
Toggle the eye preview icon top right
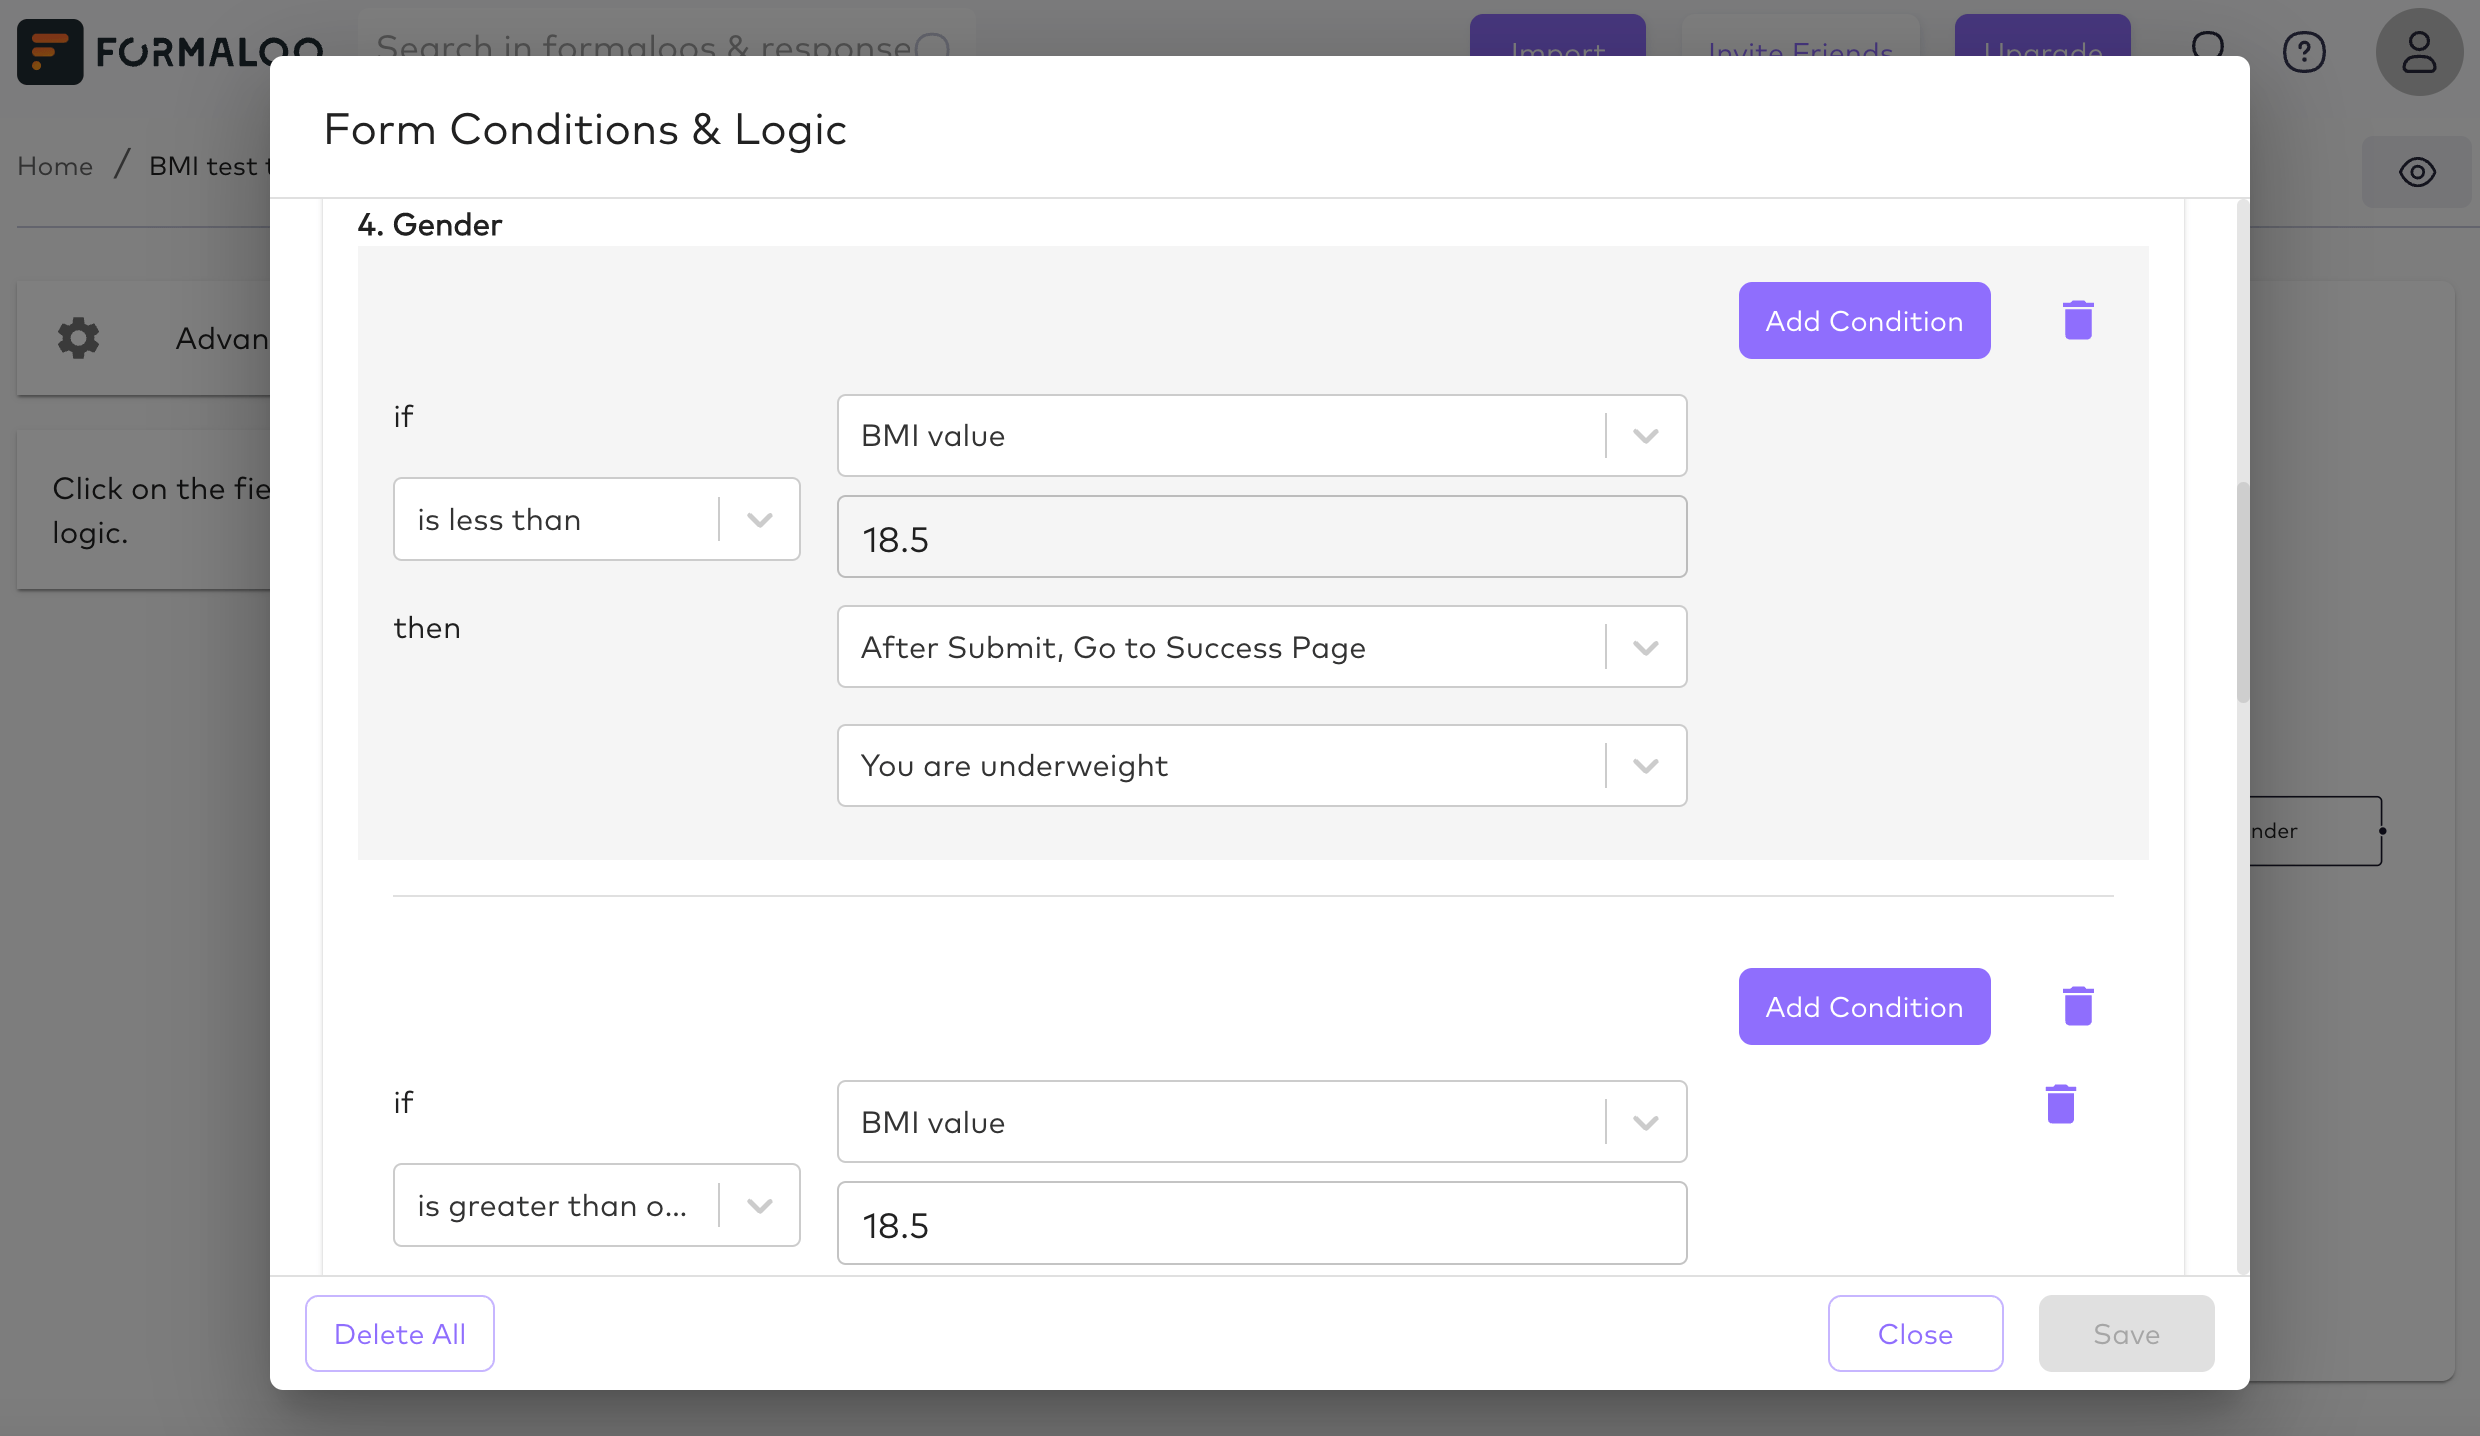[2417, 171]
